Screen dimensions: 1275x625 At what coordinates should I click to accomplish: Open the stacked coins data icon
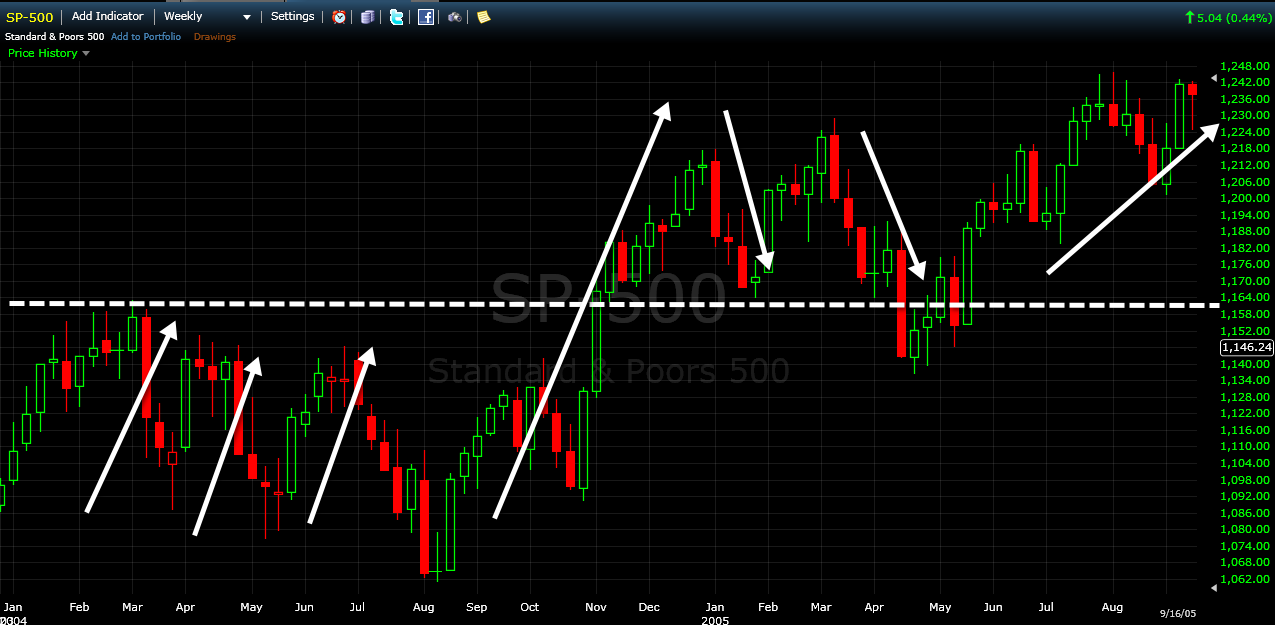(x=368, y=17)
